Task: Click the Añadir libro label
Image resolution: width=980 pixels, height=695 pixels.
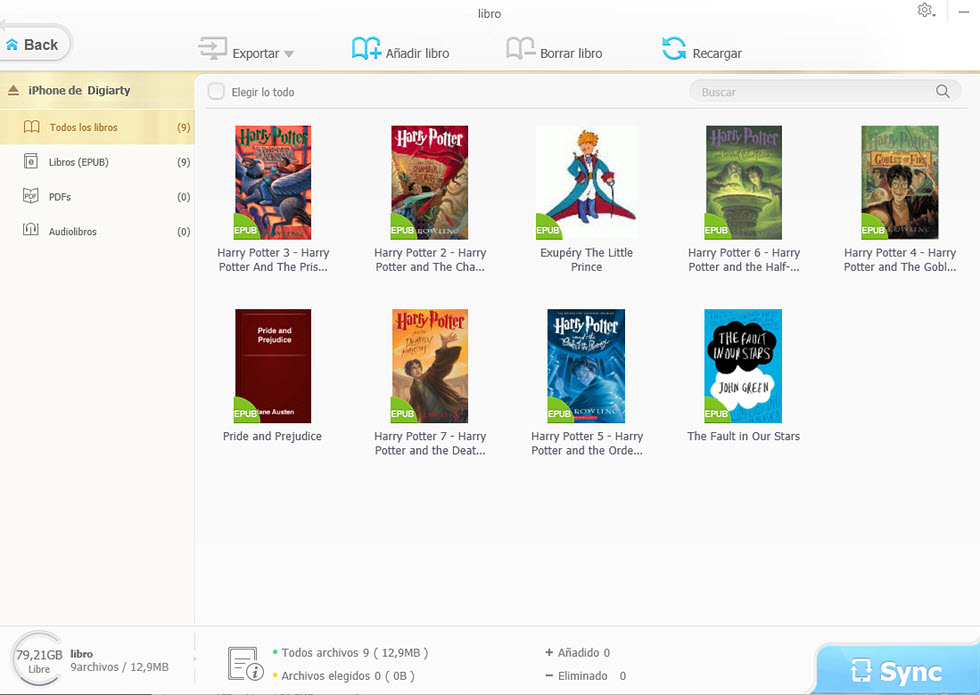Action: click(x=418, y=54)
